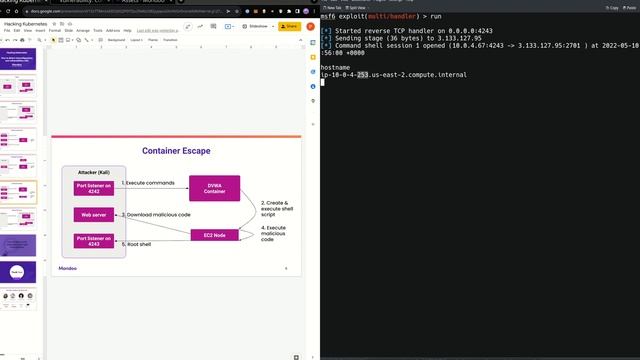Open the zoom level dropdown arrow
This screenshot has width=640, height=360.
point(45,40)
